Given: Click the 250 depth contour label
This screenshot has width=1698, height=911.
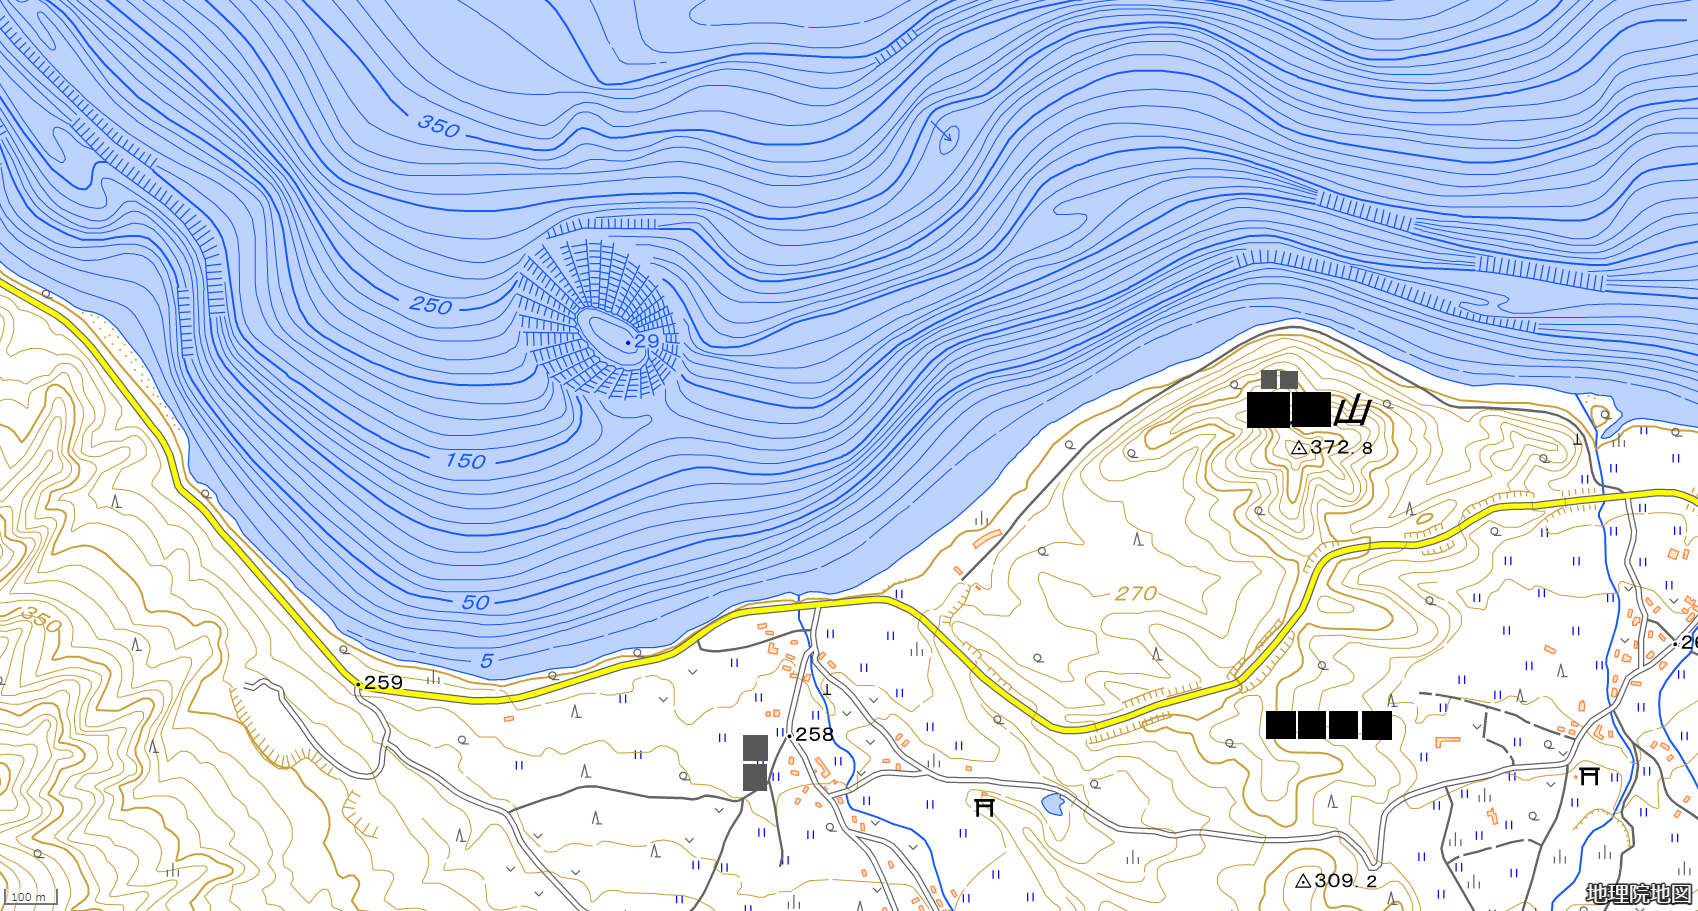Looking at the screenshot, I should [x=431, y=305].
